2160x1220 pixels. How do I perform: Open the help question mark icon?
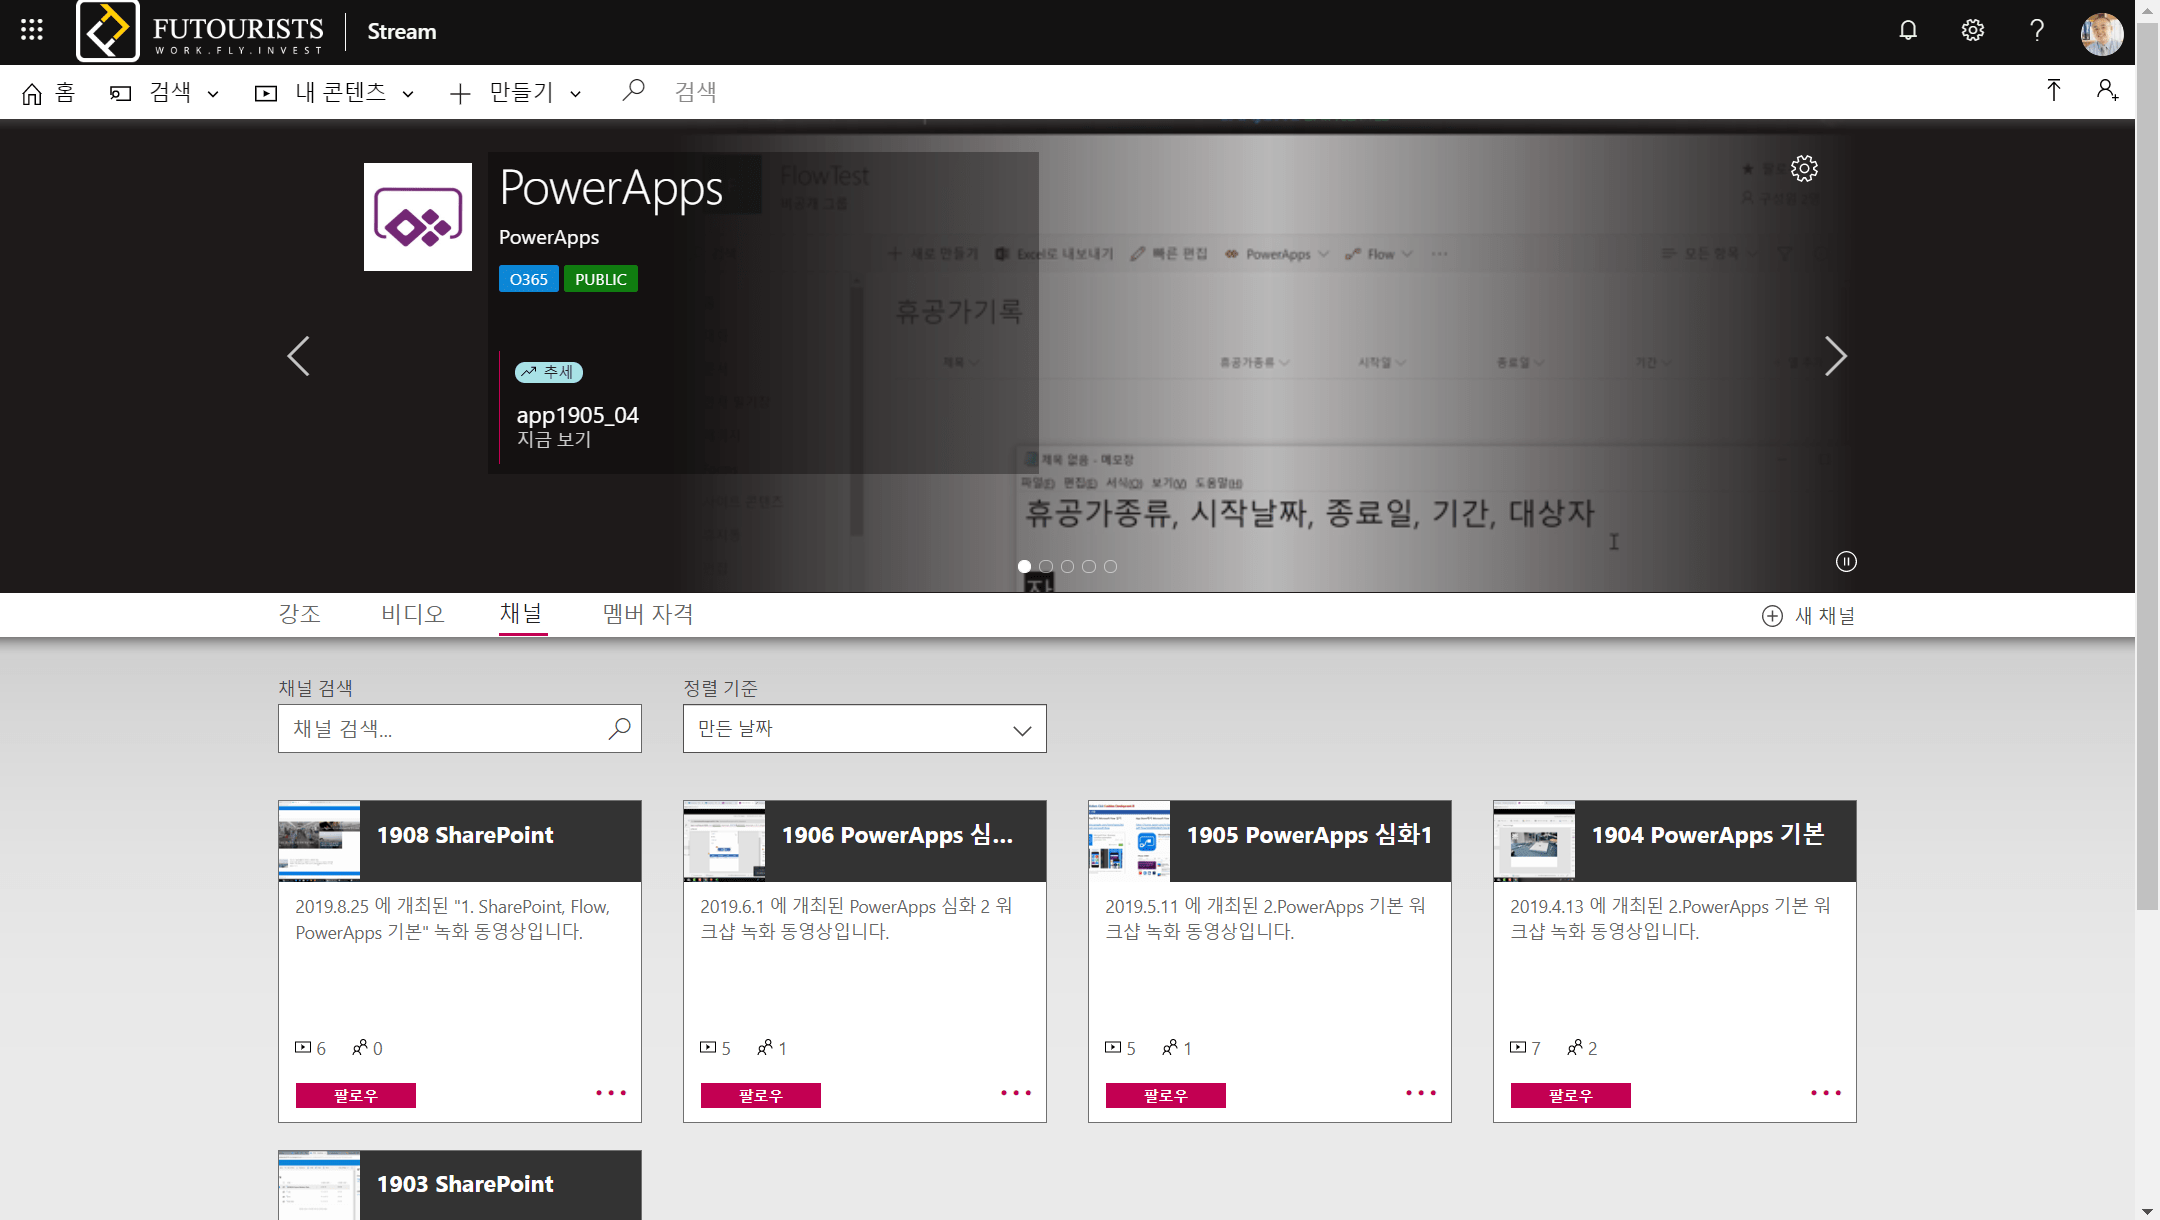coord(2036,30)
